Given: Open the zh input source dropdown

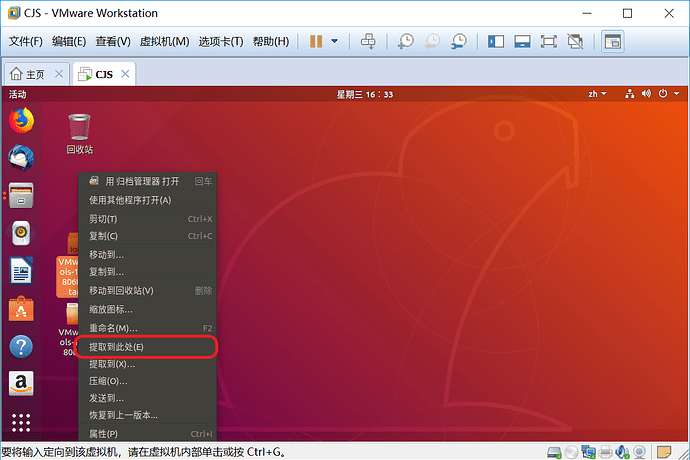Looking at the screenshot, I should click(x=597, y=94).
